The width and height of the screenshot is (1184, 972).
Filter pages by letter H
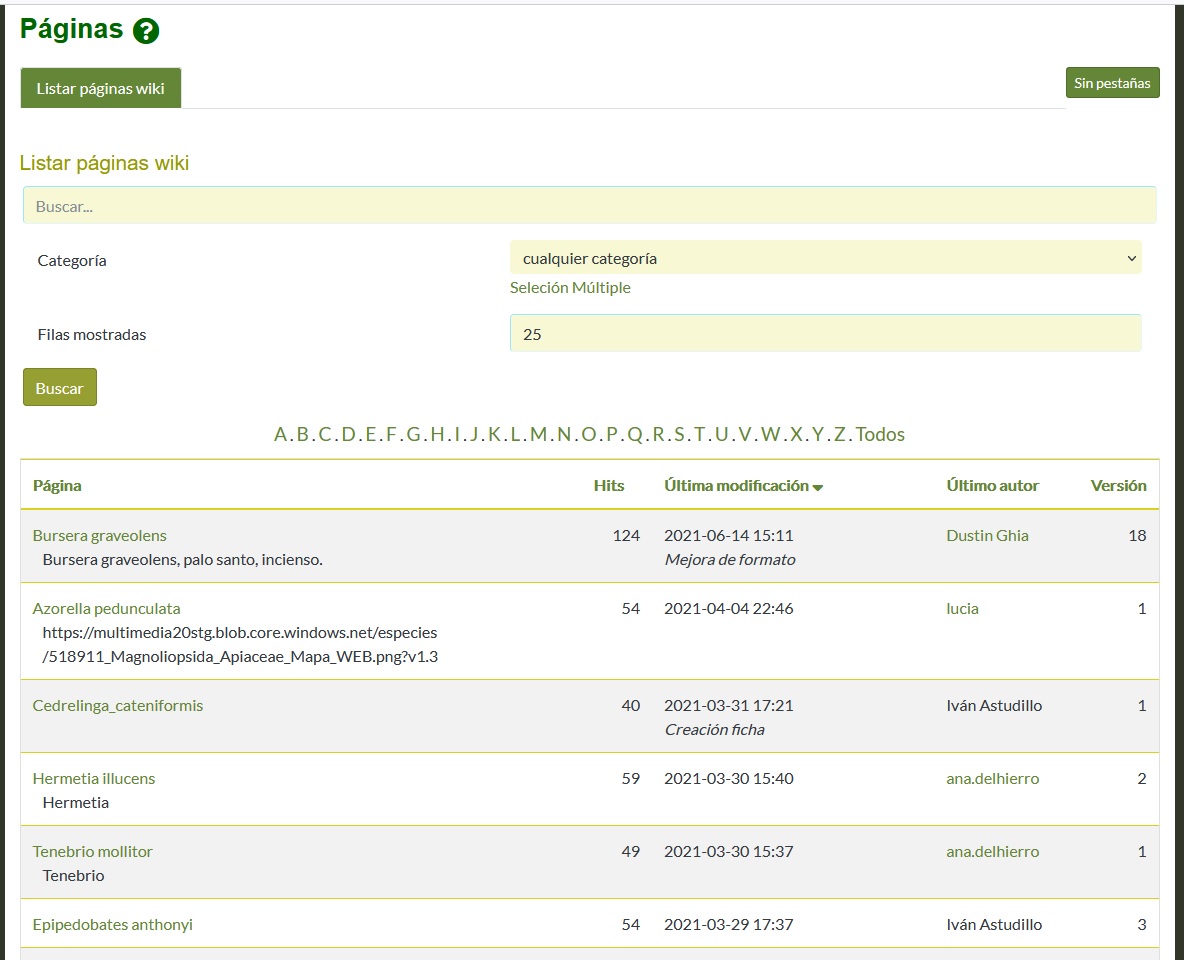tap(437, 434)
